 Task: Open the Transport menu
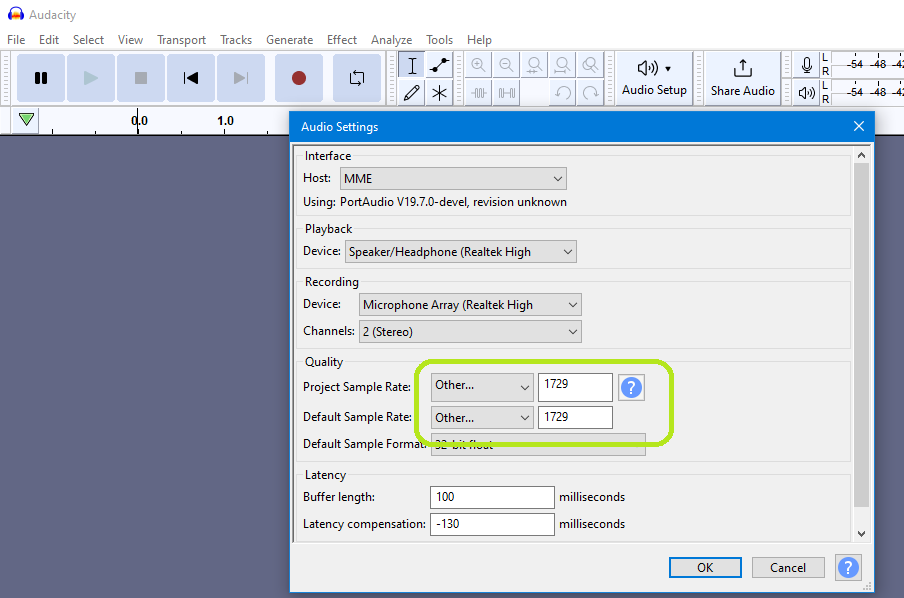[x=181, y=40]
